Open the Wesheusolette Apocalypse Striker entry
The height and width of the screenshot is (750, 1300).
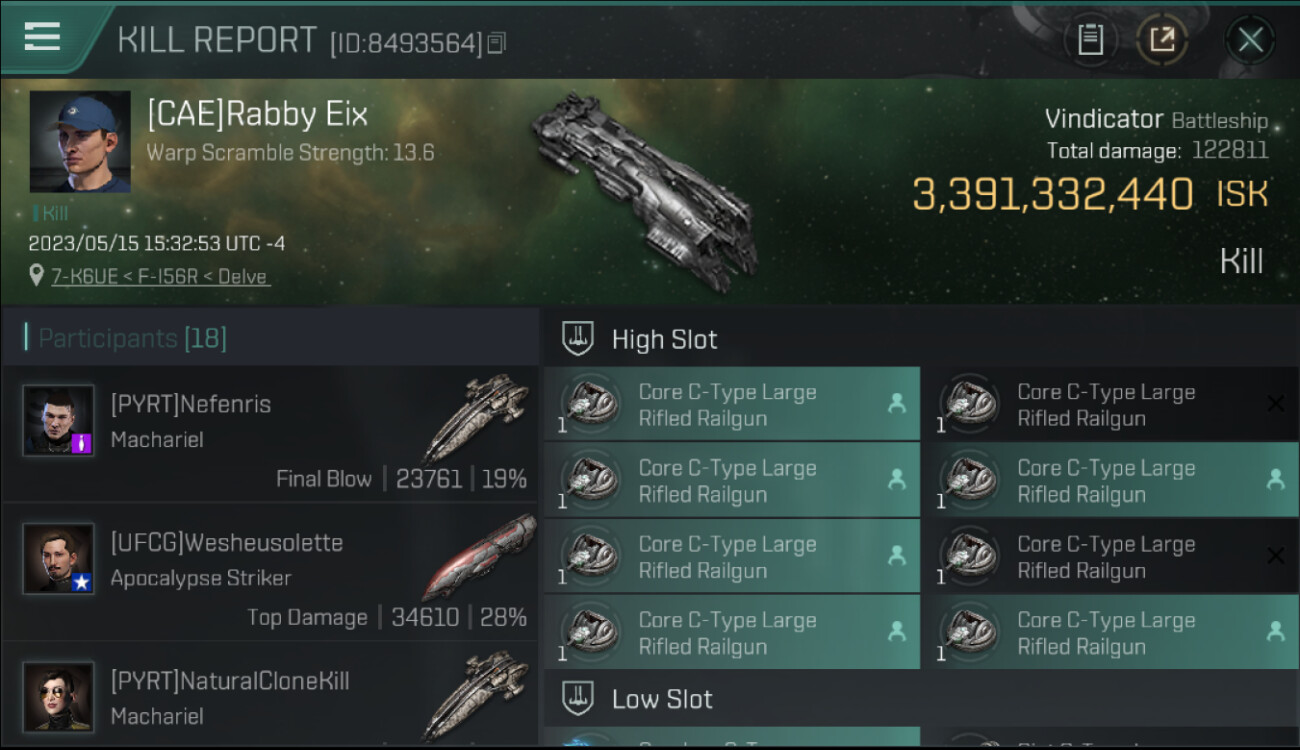coord(270,572)
